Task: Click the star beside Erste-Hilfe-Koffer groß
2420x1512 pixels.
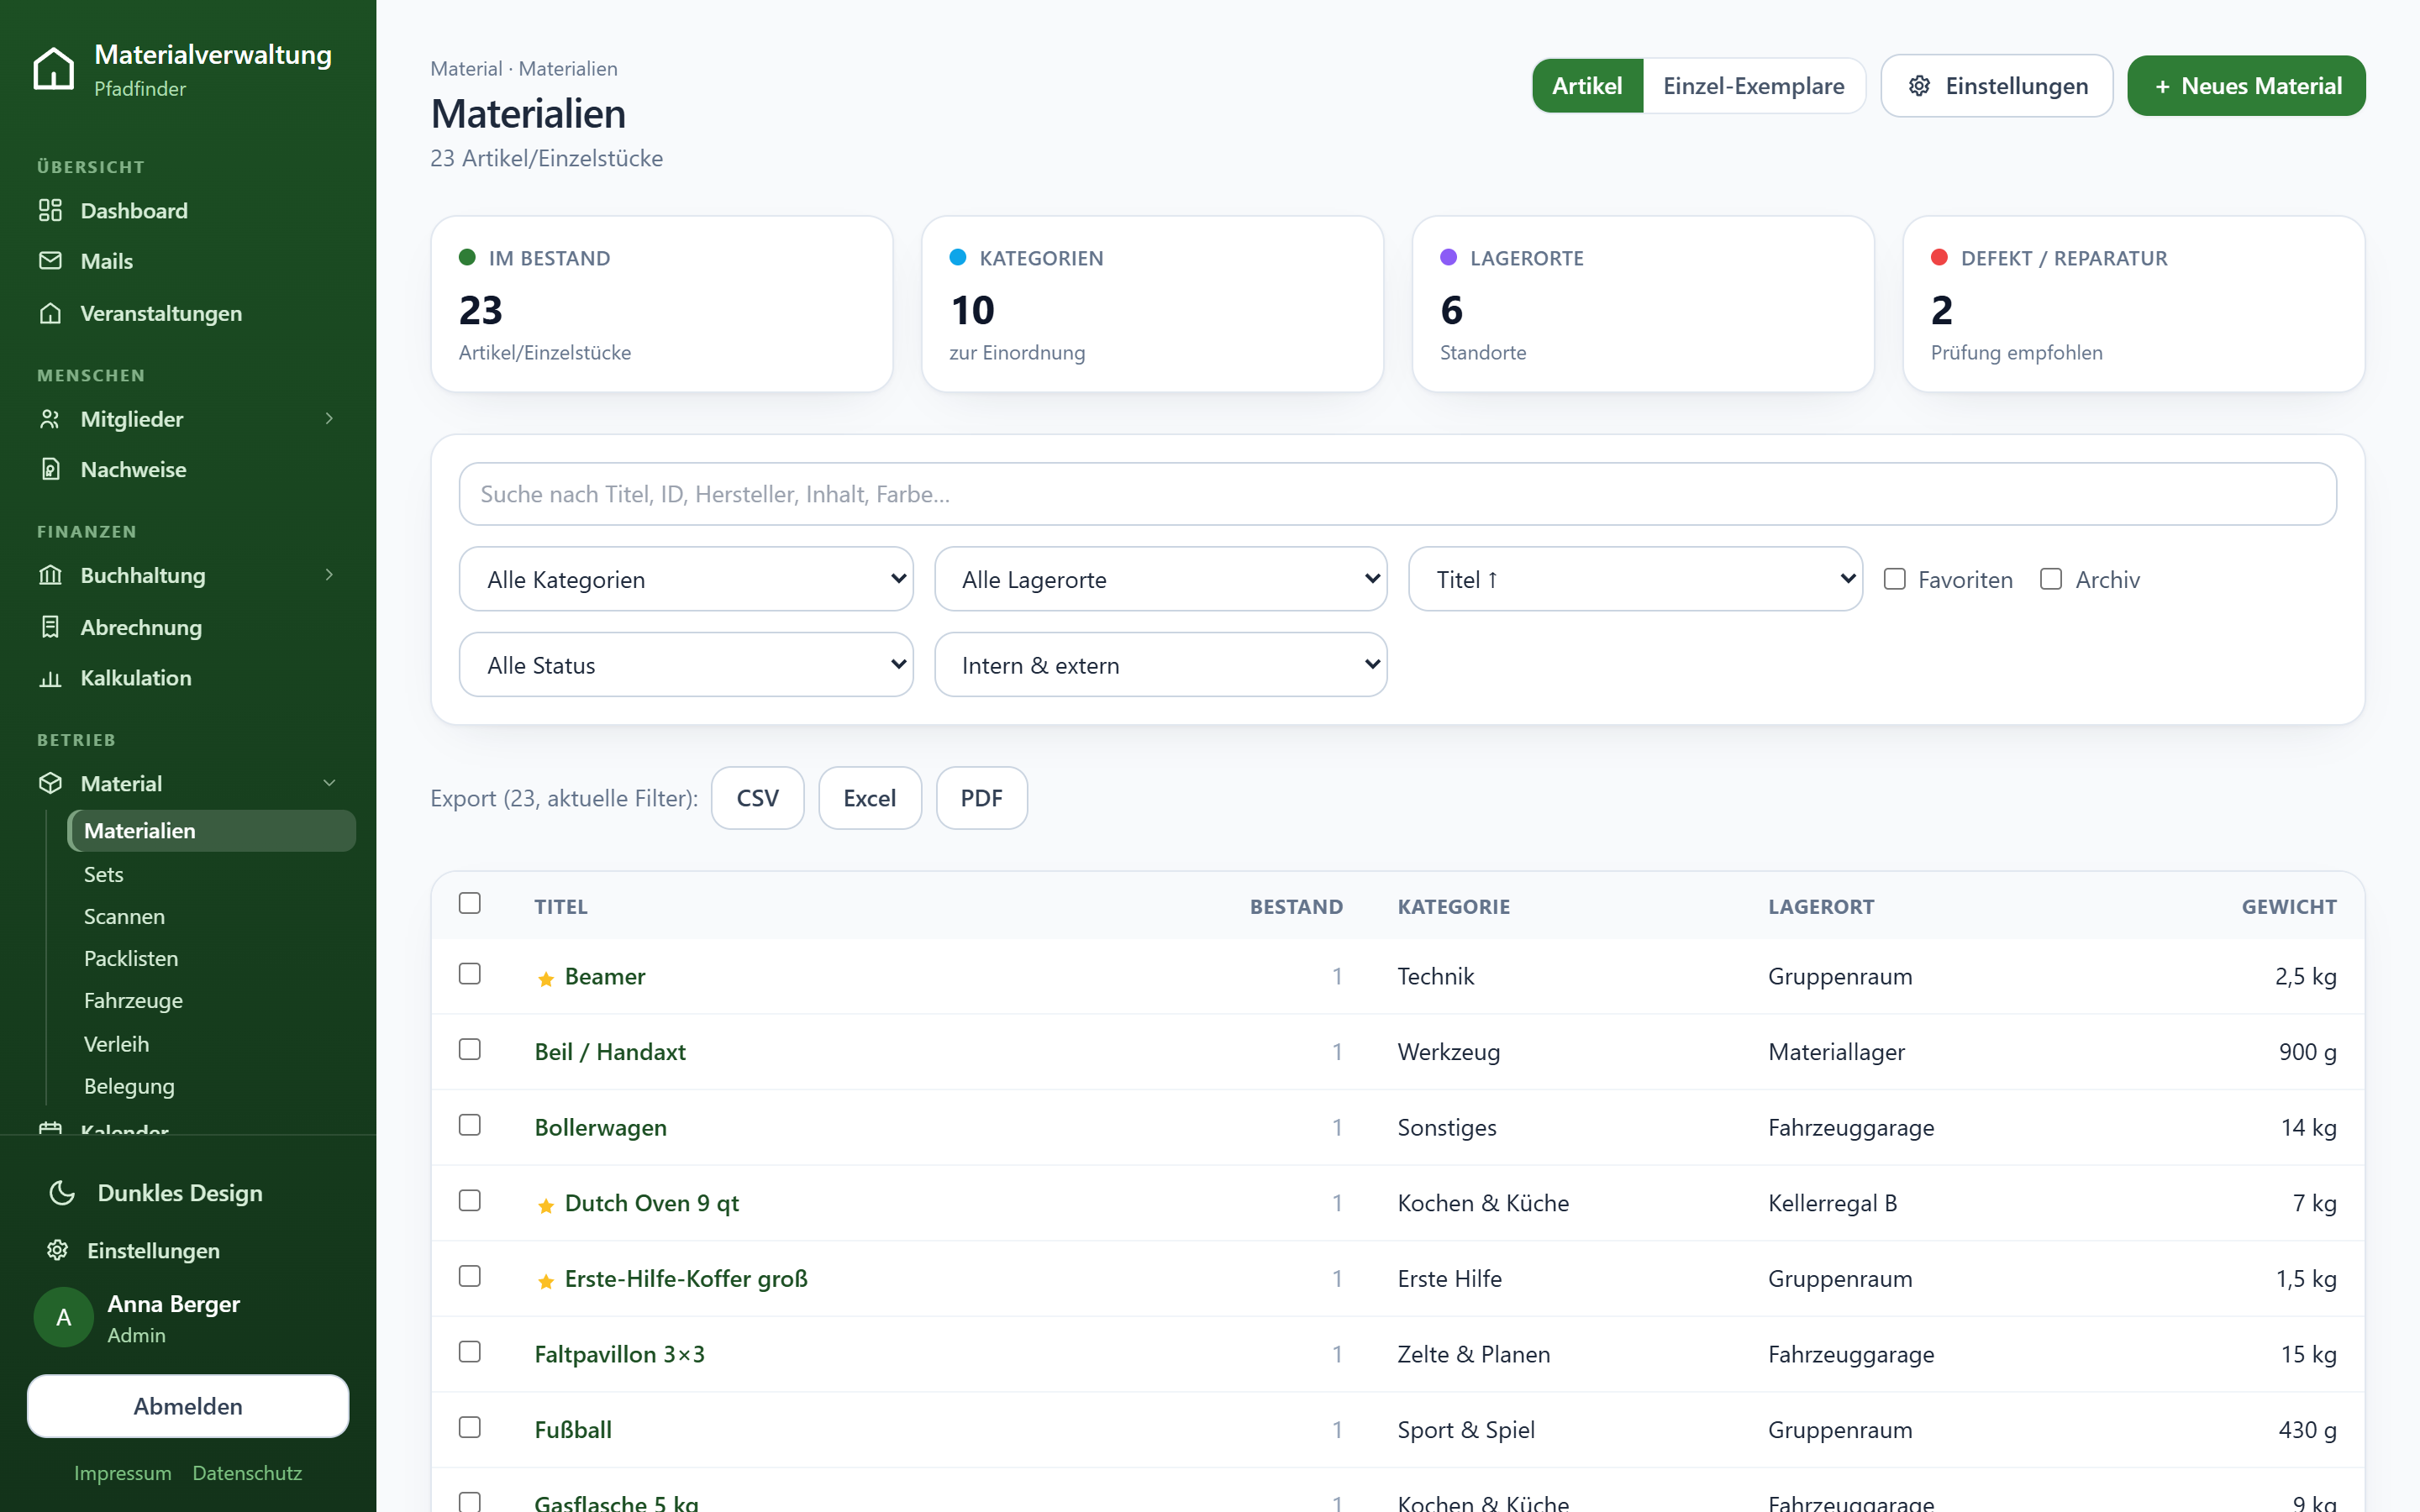Action: [x=546, y=1281]
